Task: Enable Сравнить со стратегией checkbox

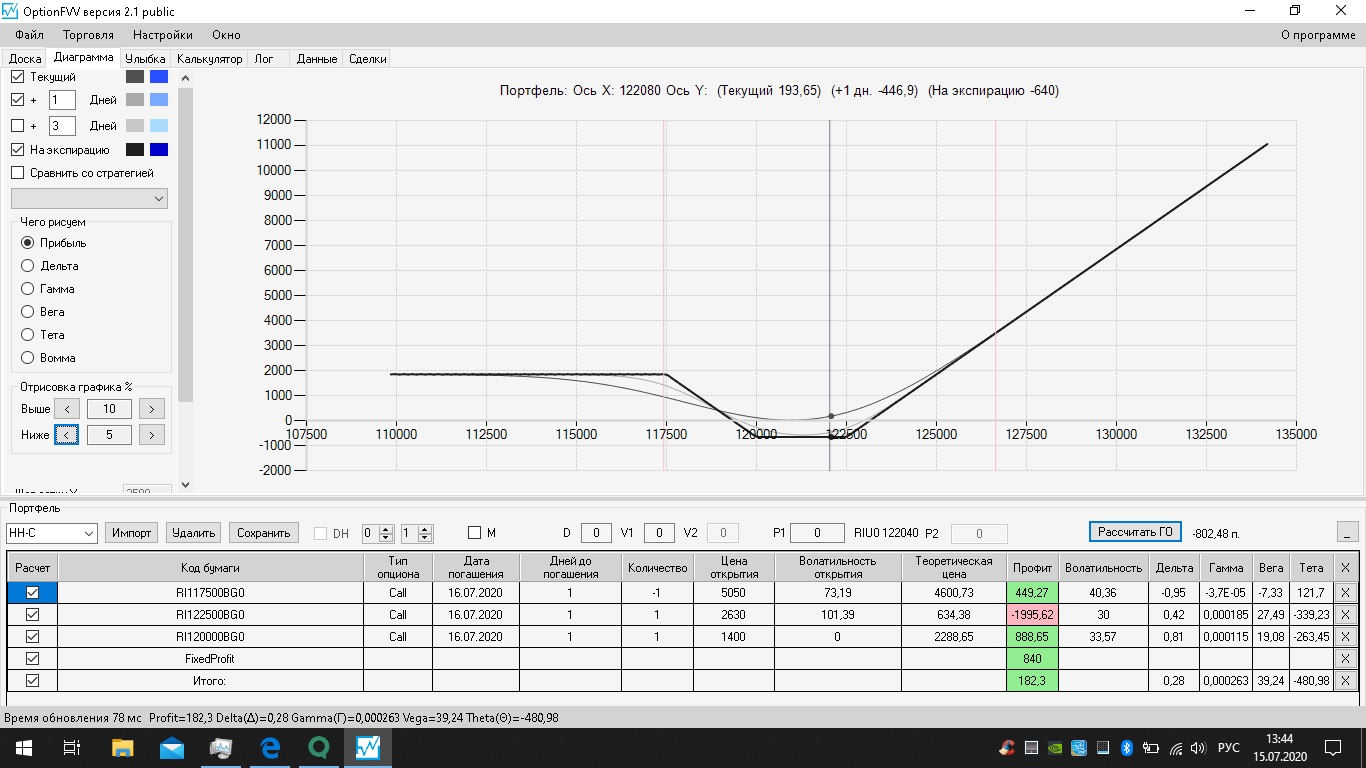Action: 18,173
